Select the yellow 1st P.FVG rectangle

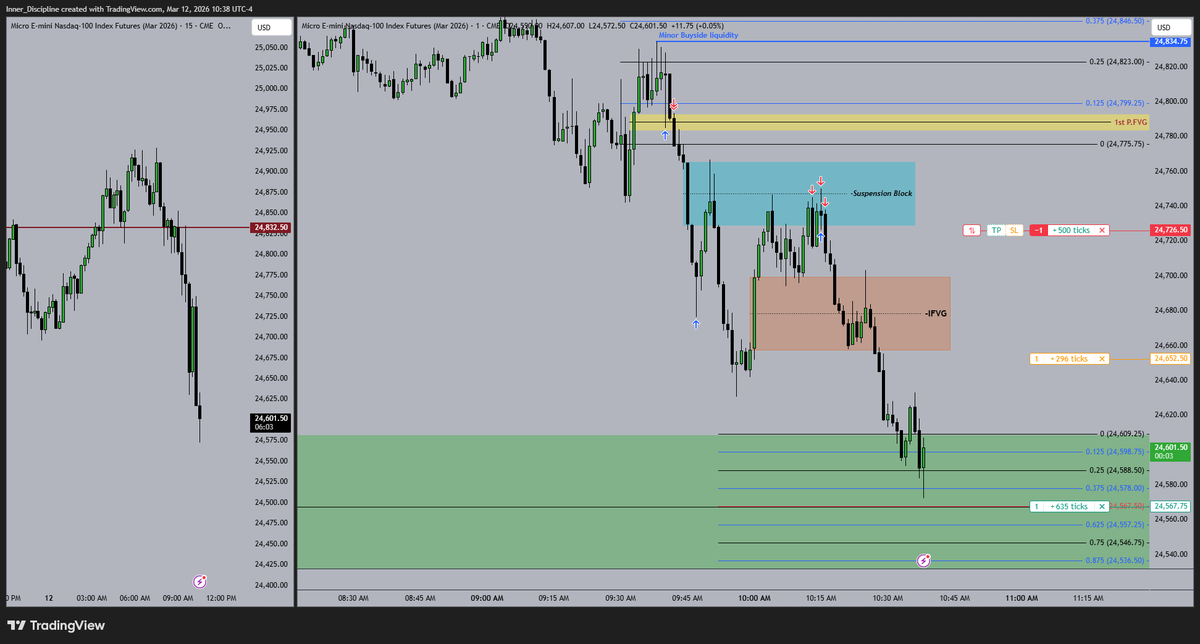tap(890, 122)
